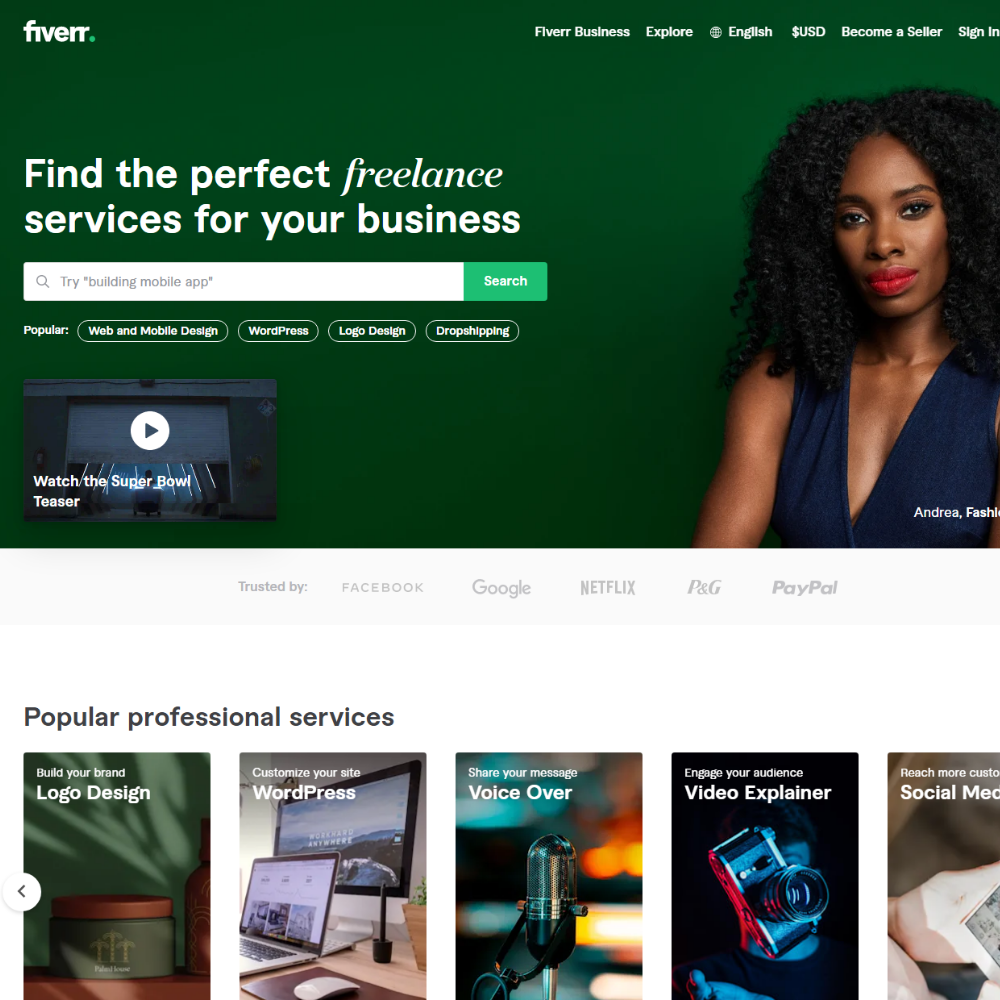Click the globe language icon
Viewport: 1000px width, 1000px height.
pos(716,32)
